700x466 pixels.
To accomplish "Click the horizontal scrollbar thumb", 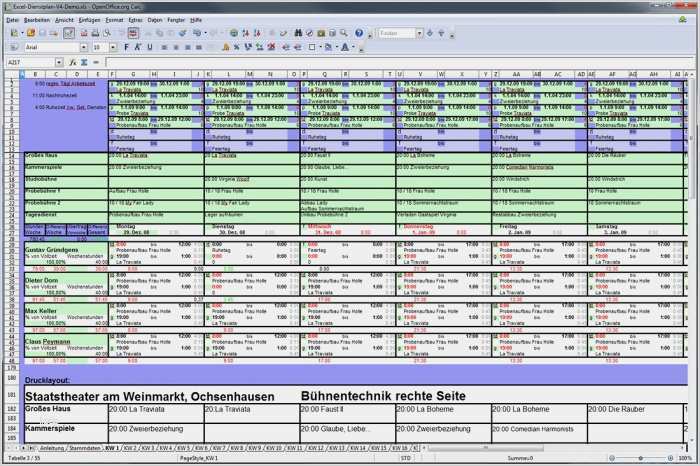I will (x=486, y=448).
